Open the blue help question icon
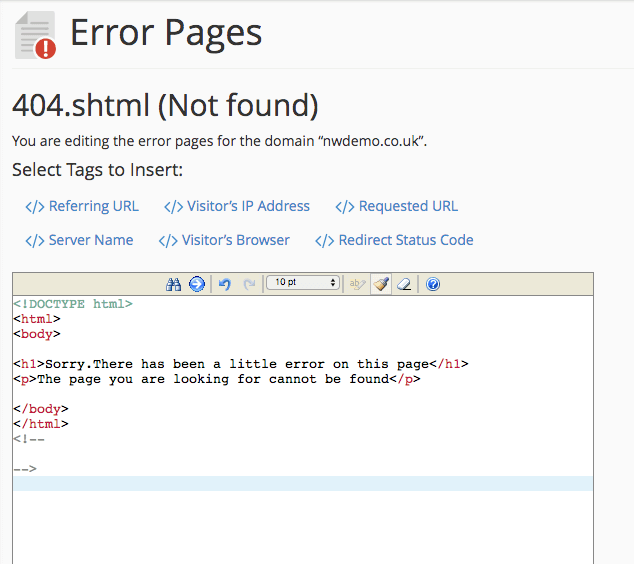 (x=433, y=284)
